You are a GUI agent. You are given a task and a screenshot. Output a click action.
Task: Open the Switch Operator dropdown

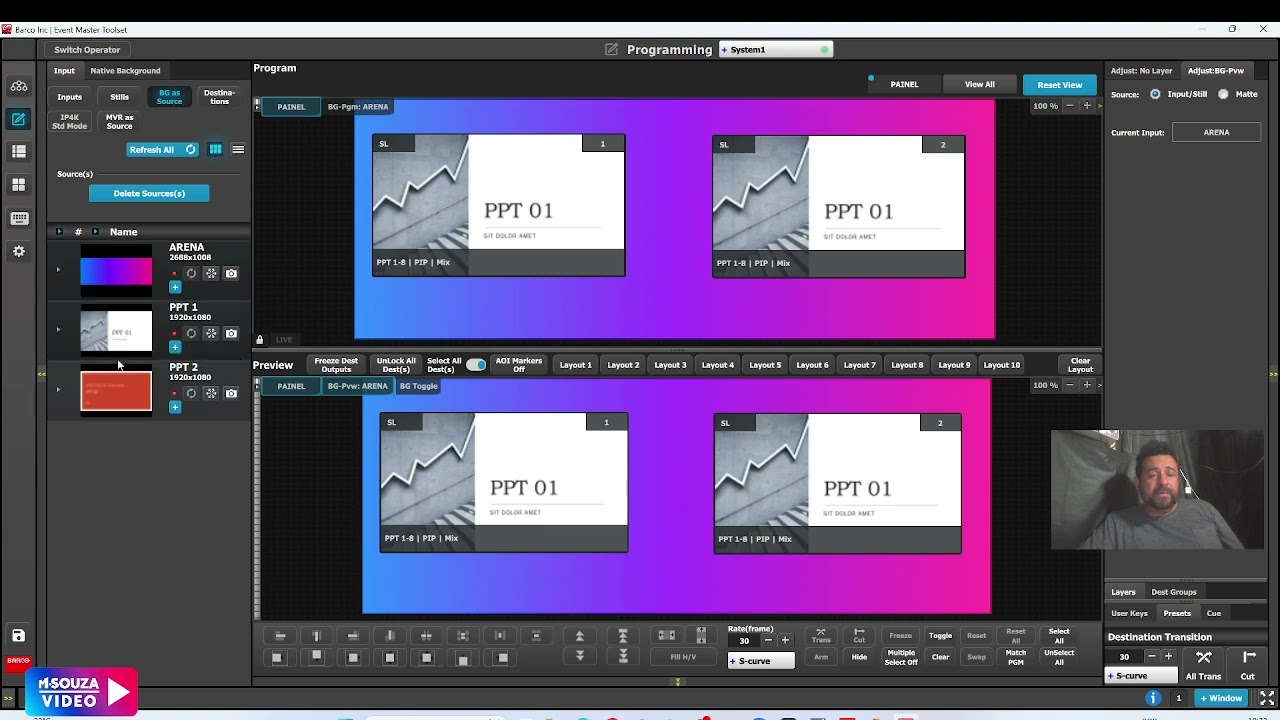click(x=86, y=49)
